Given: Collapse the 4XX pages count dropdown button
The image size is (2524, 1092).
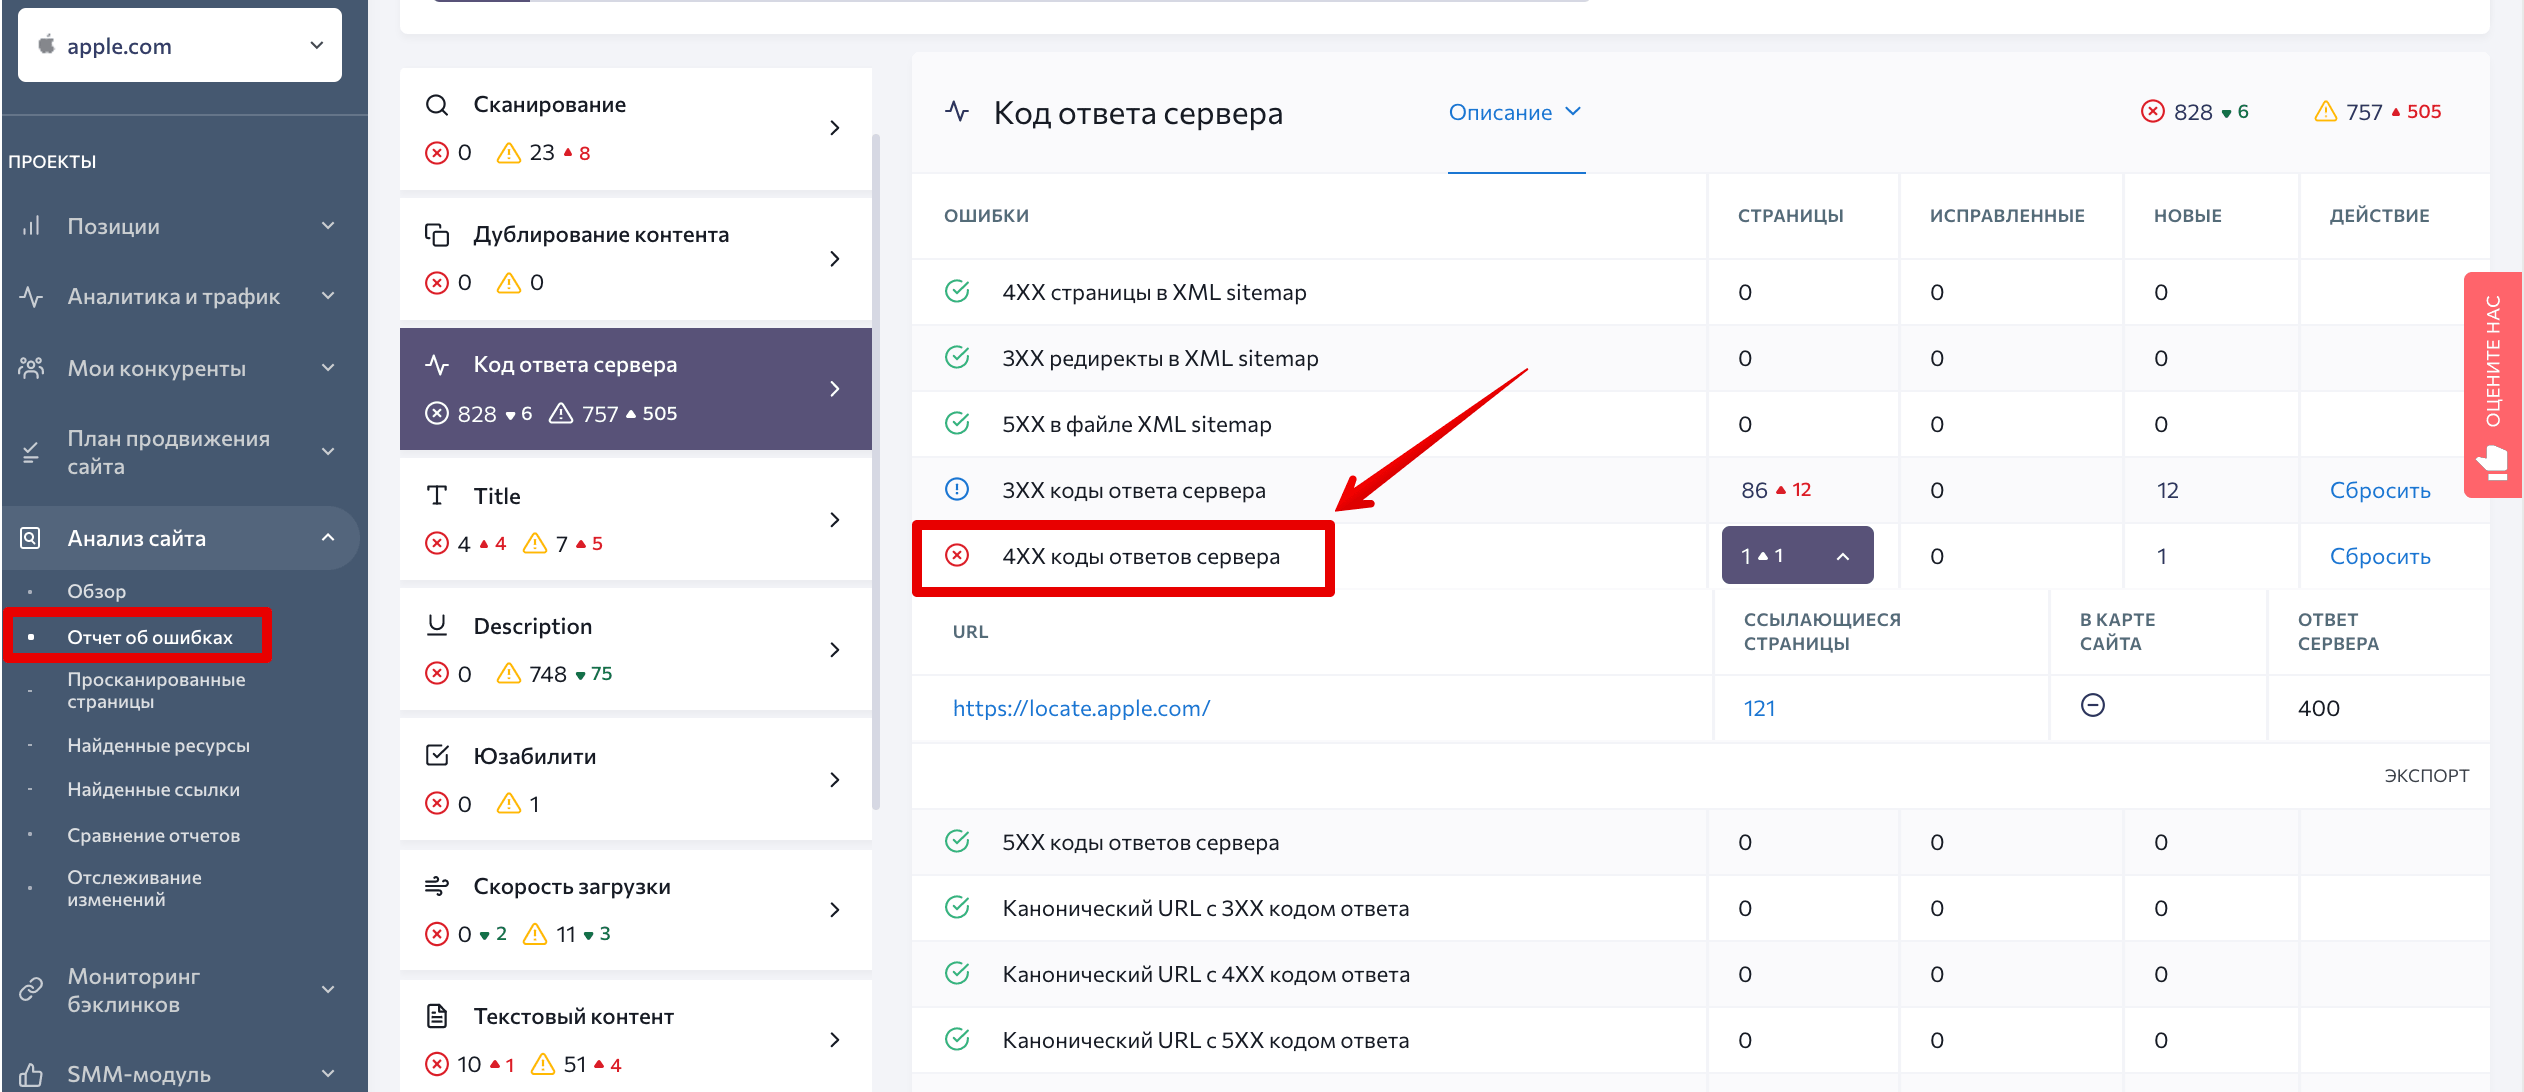Looking at the screenshot, I should click(x=1797, y=555).
